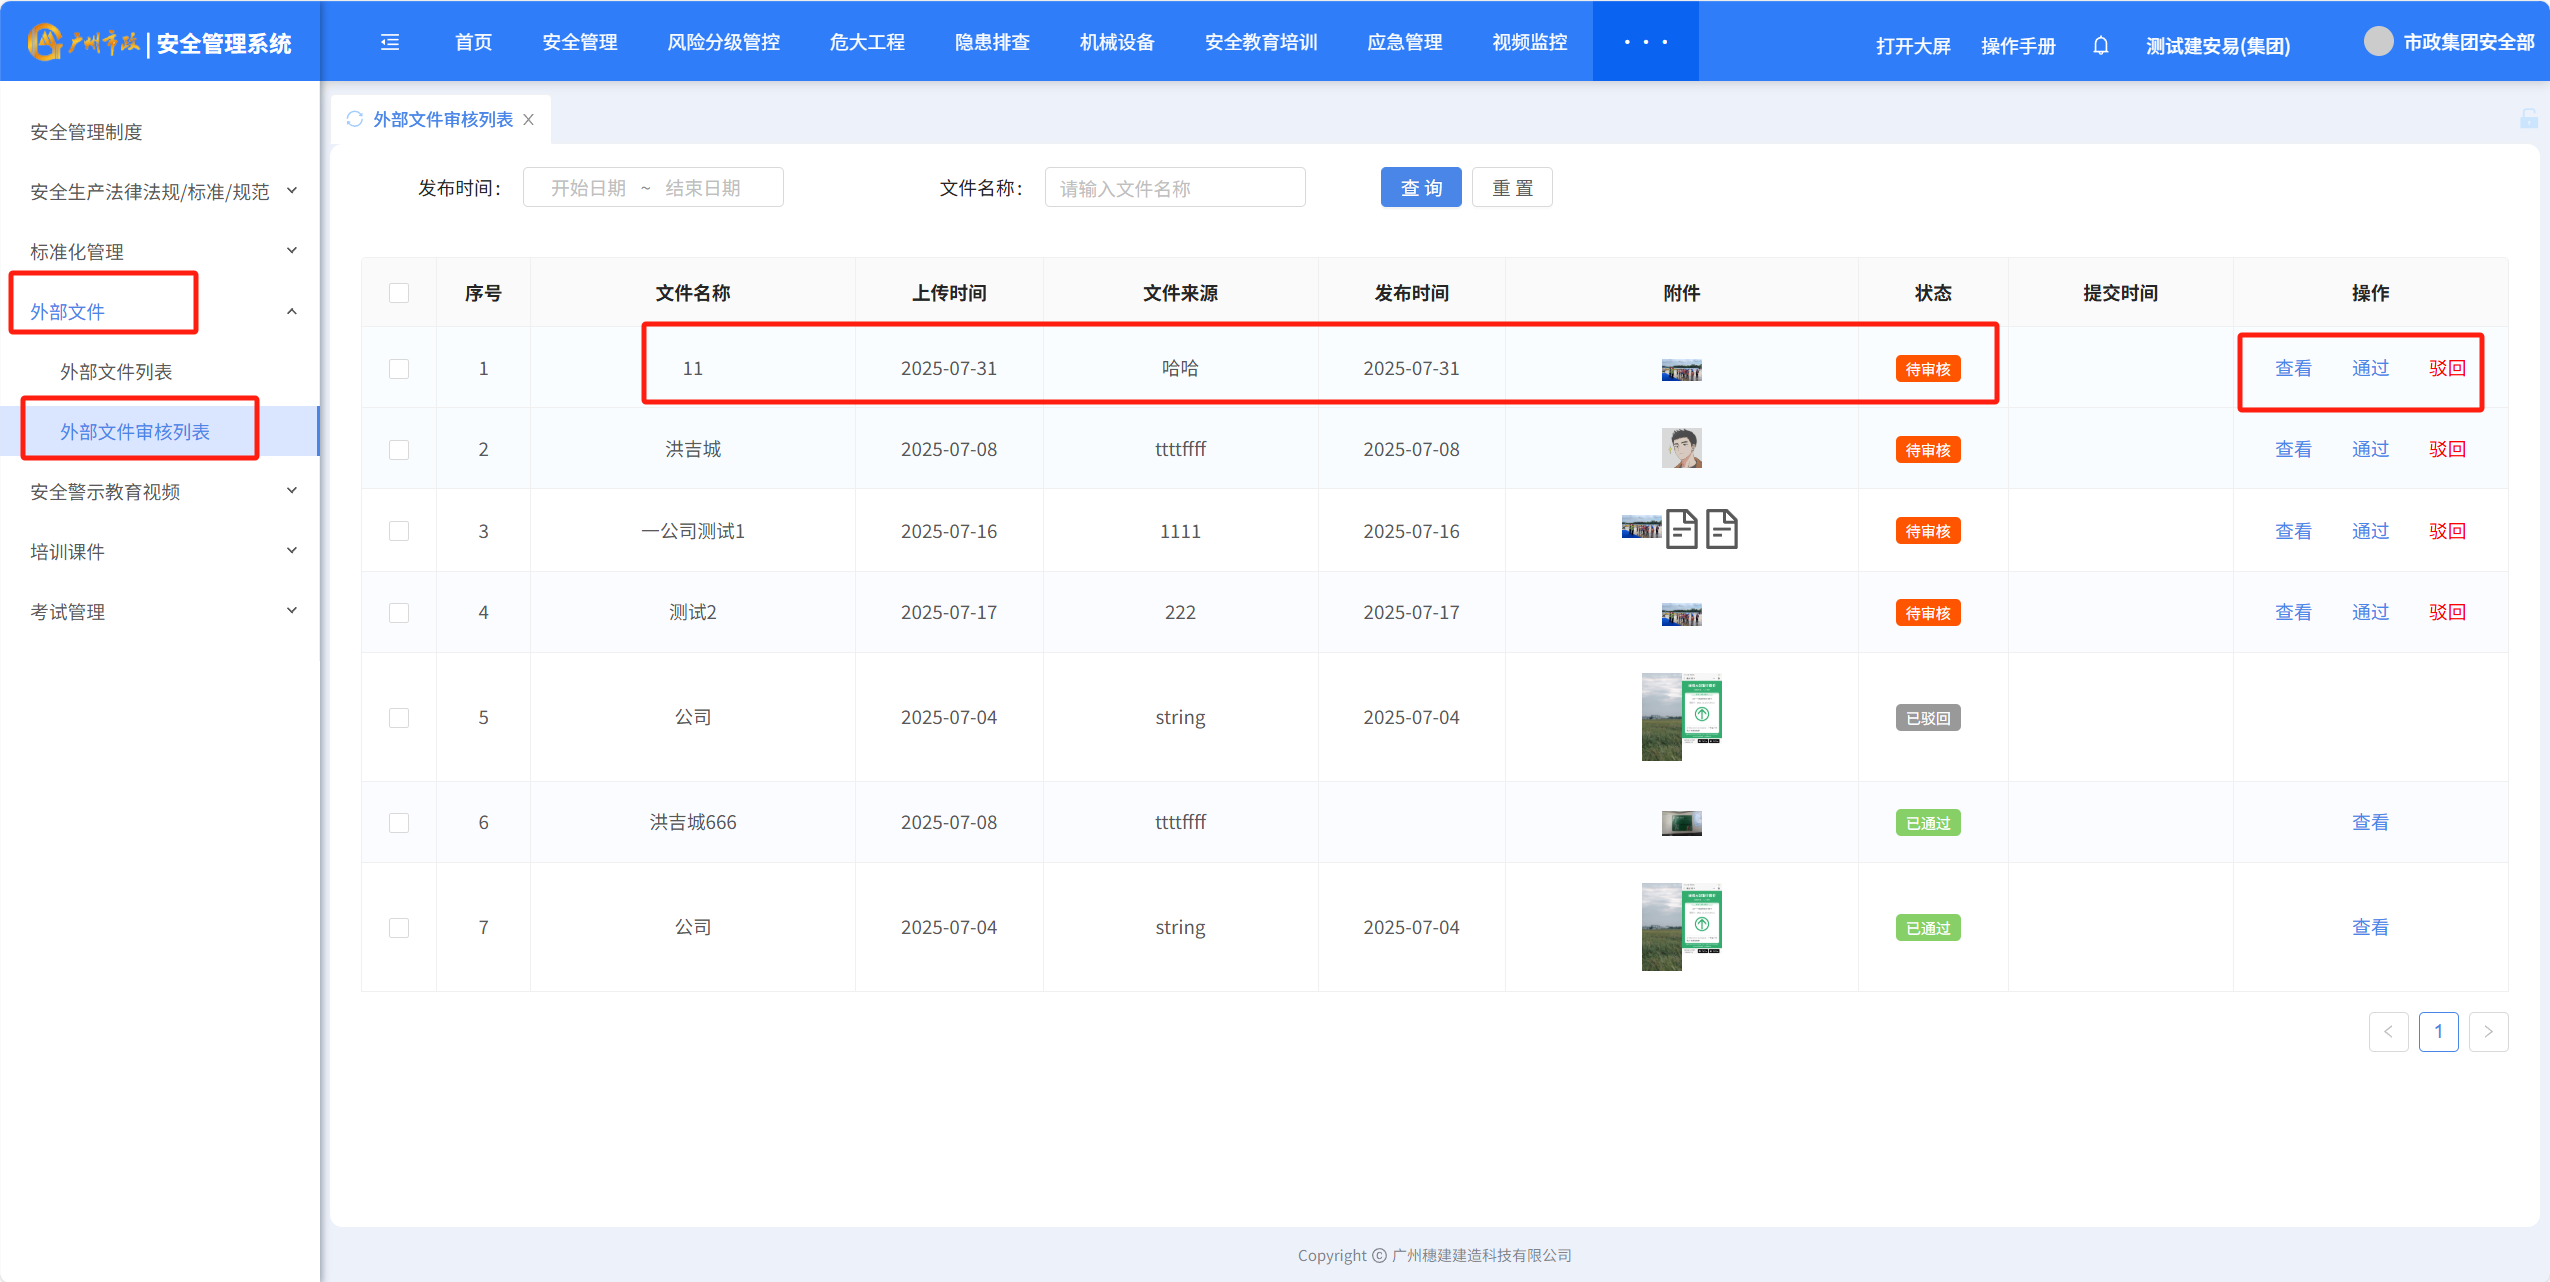This screenshot has height=1282, width=2550.
Task: Open the three-dots more menu
Action: click(1645, 42)
